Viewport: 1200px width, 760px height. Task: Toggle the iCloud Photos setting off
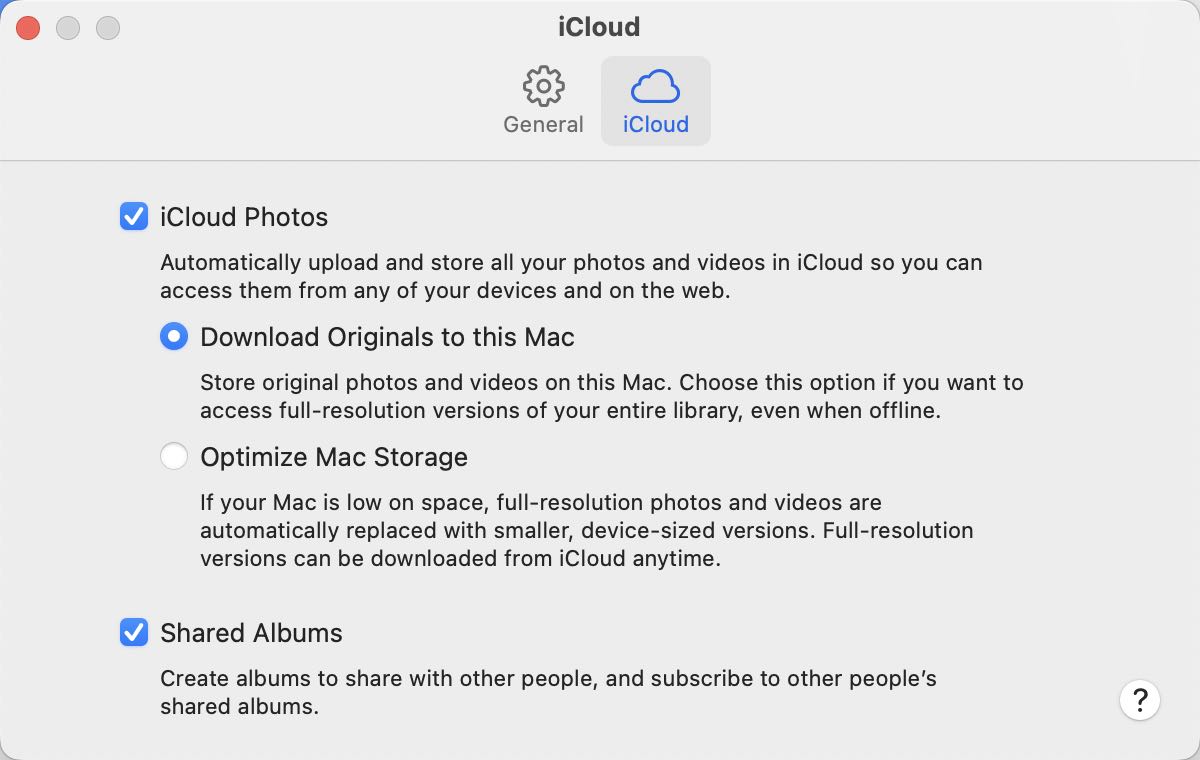(133, 216)
